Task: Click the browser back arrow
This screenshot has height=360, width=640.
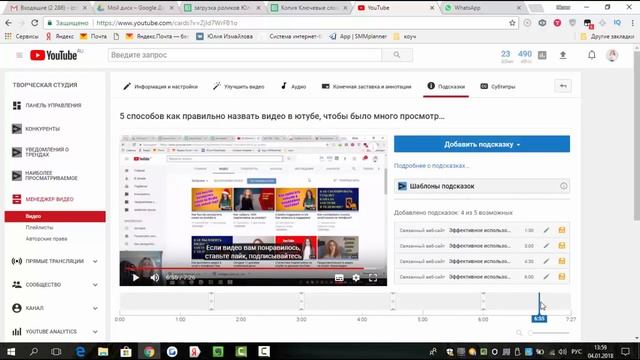Action: coord(8,23)
